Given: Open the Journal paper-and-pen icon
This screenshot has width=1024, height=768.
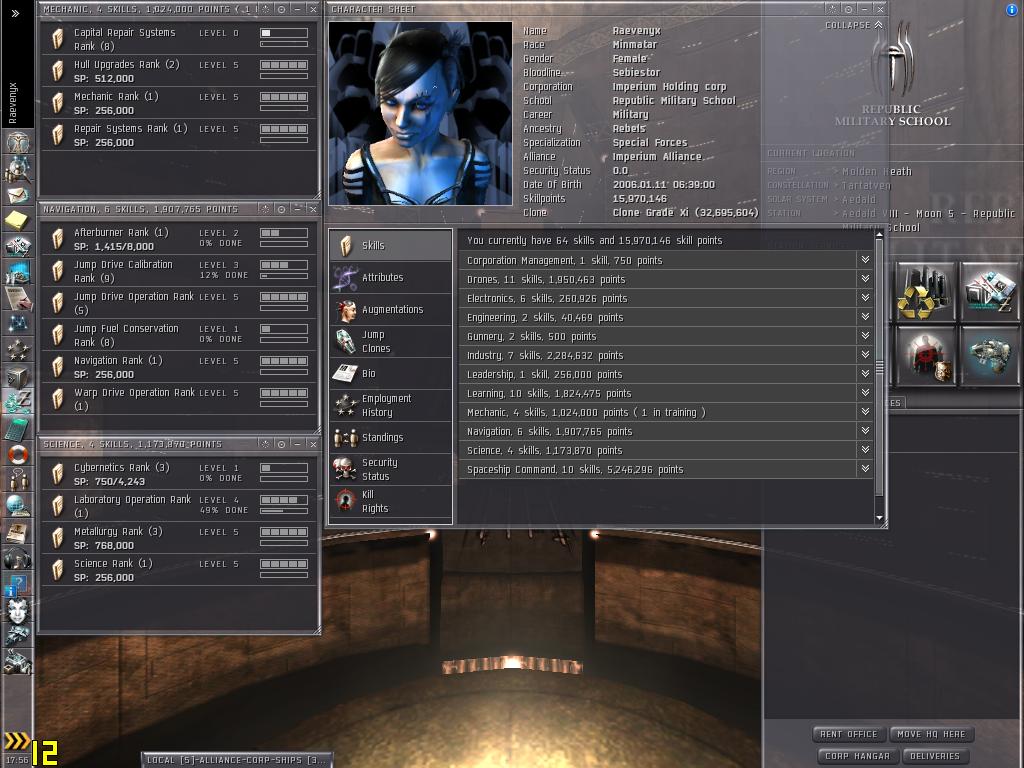Looking at the screenshot, I should 18,297.
